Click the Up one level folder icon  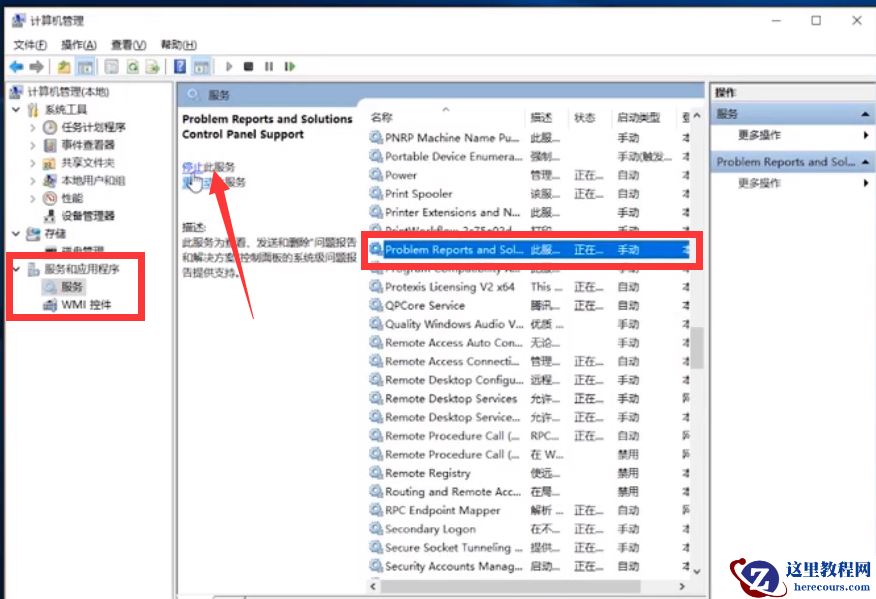[64, 67]
